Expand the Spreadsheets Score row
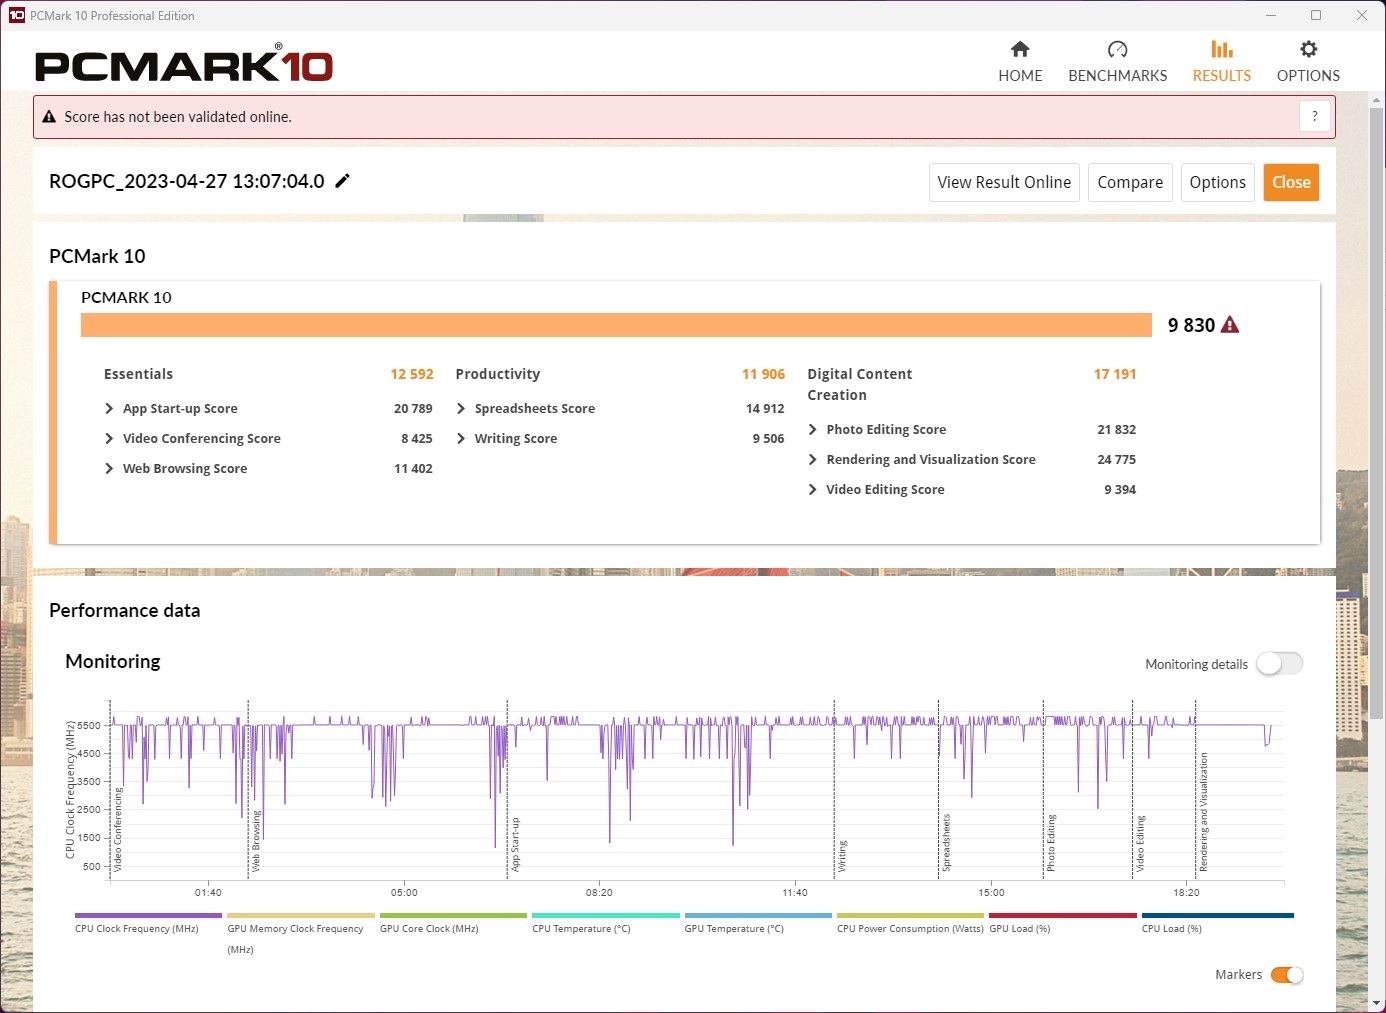 (461, 409)
